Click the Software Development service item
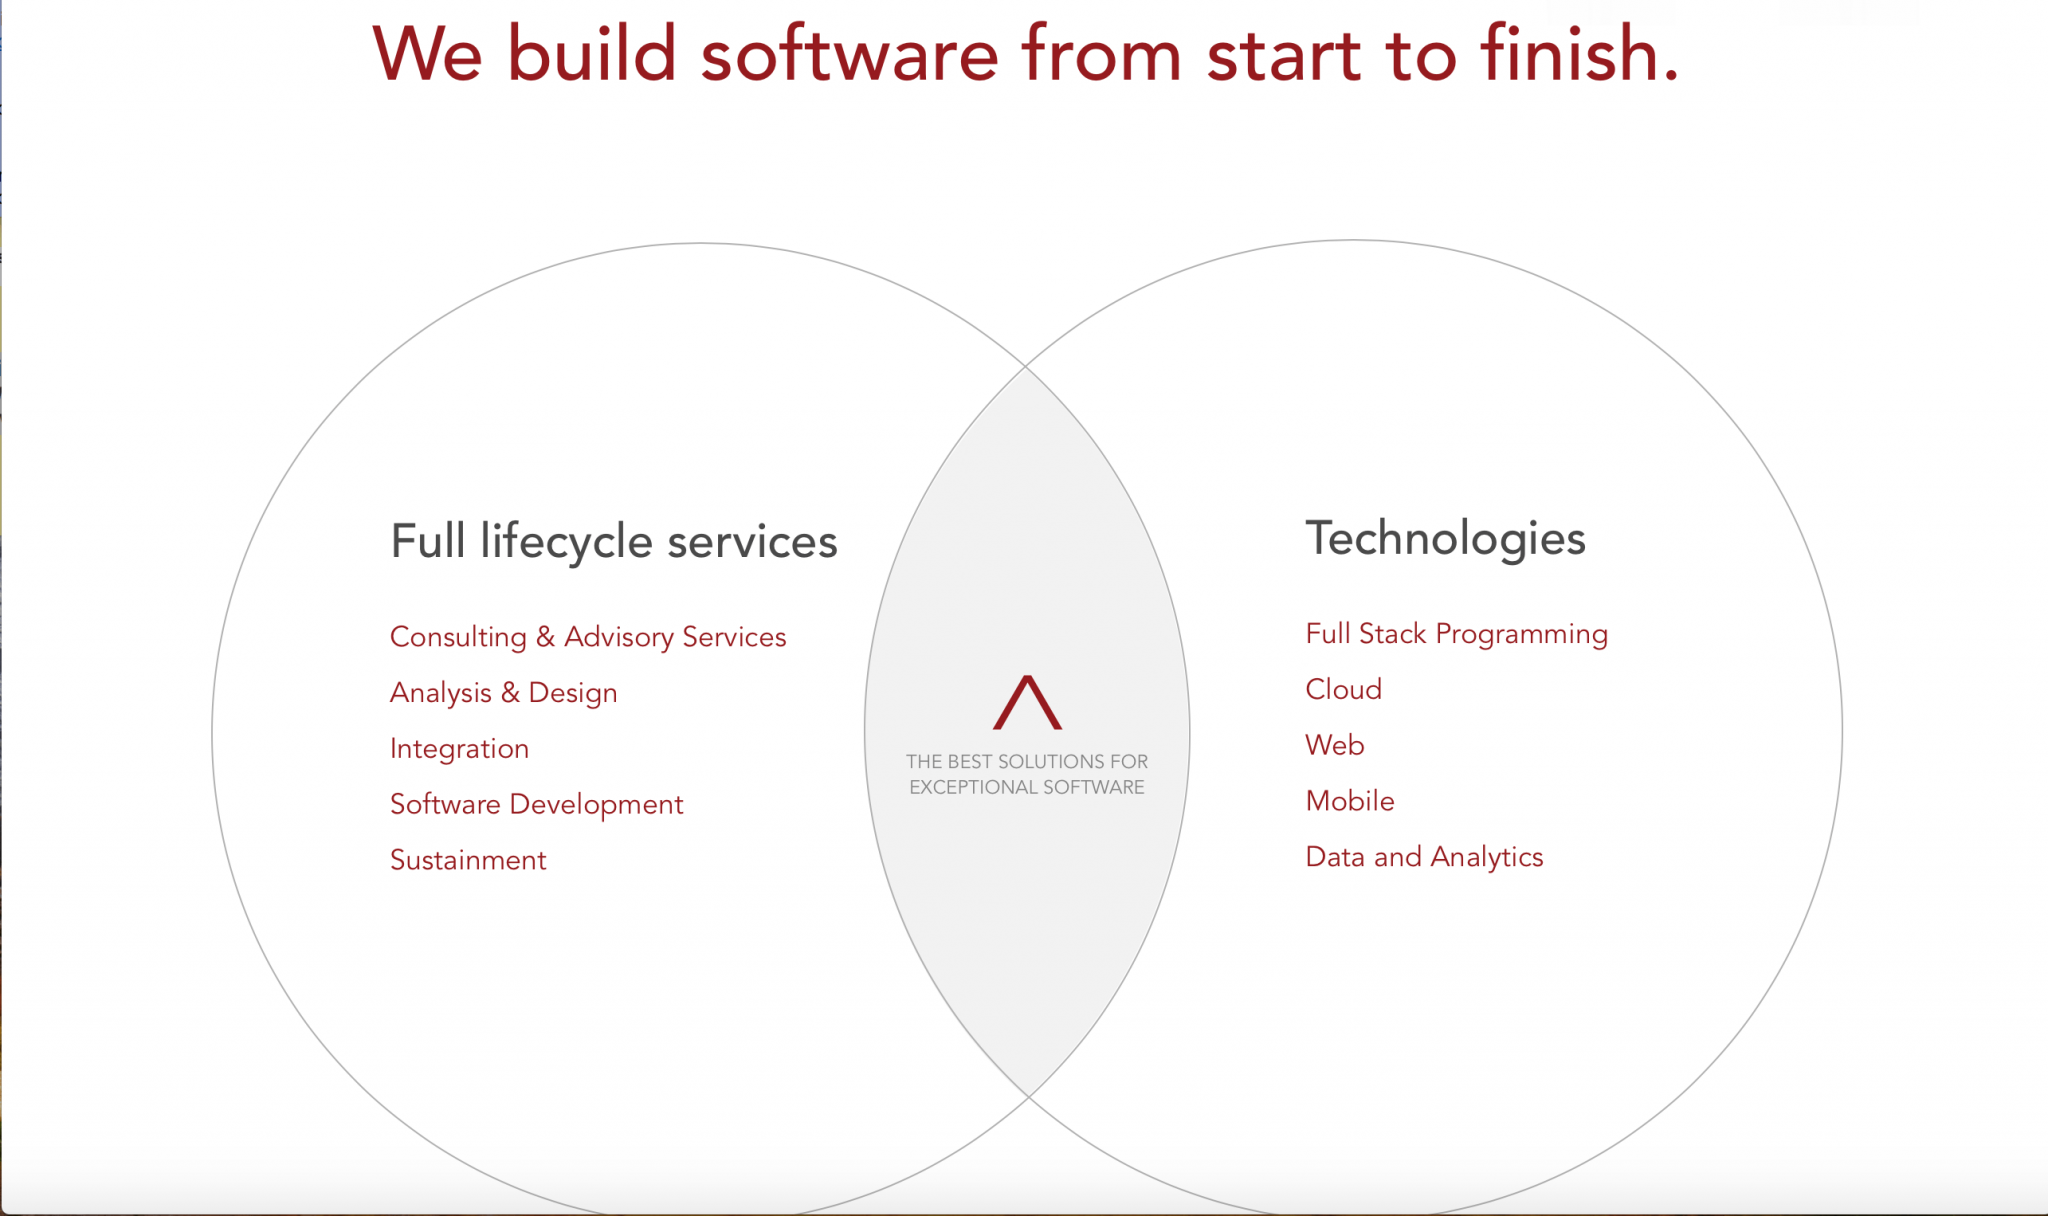Image resolution: width=2048 pixels, height=1216 pixels. pyautogui.click(x=536, y=803)
